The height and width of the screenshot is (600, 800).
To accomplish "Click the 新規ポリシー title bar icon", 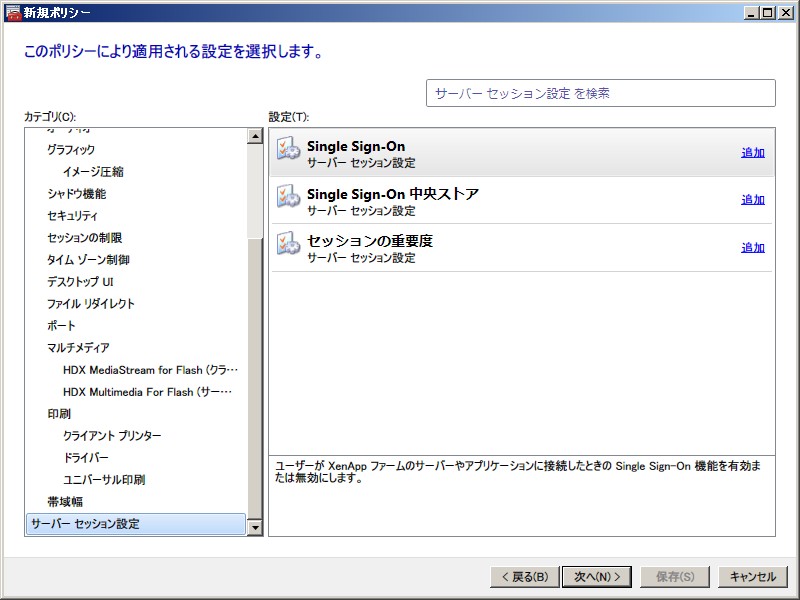I will 13,12.
